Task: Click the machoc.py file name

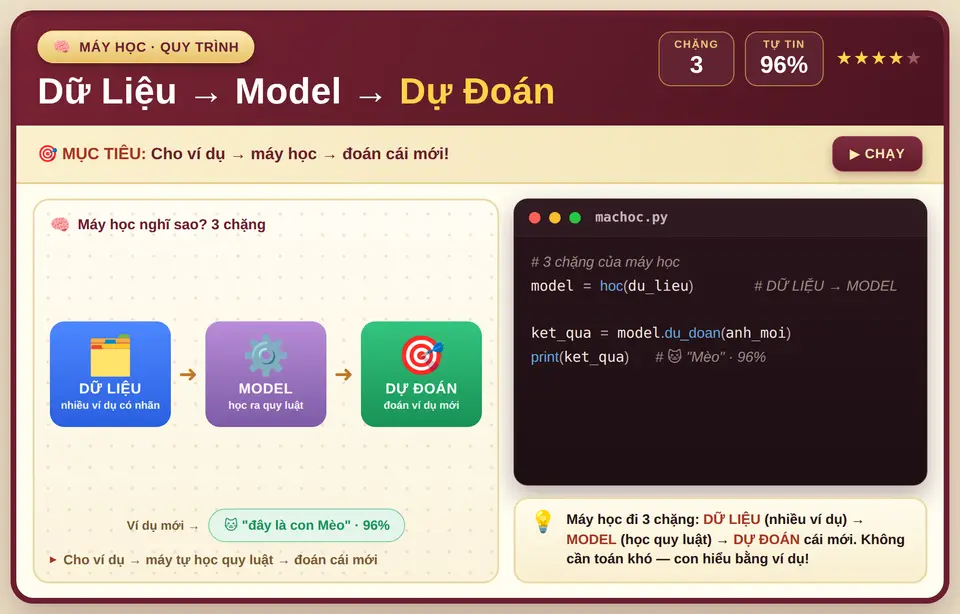Action: [x=631, y=217]
